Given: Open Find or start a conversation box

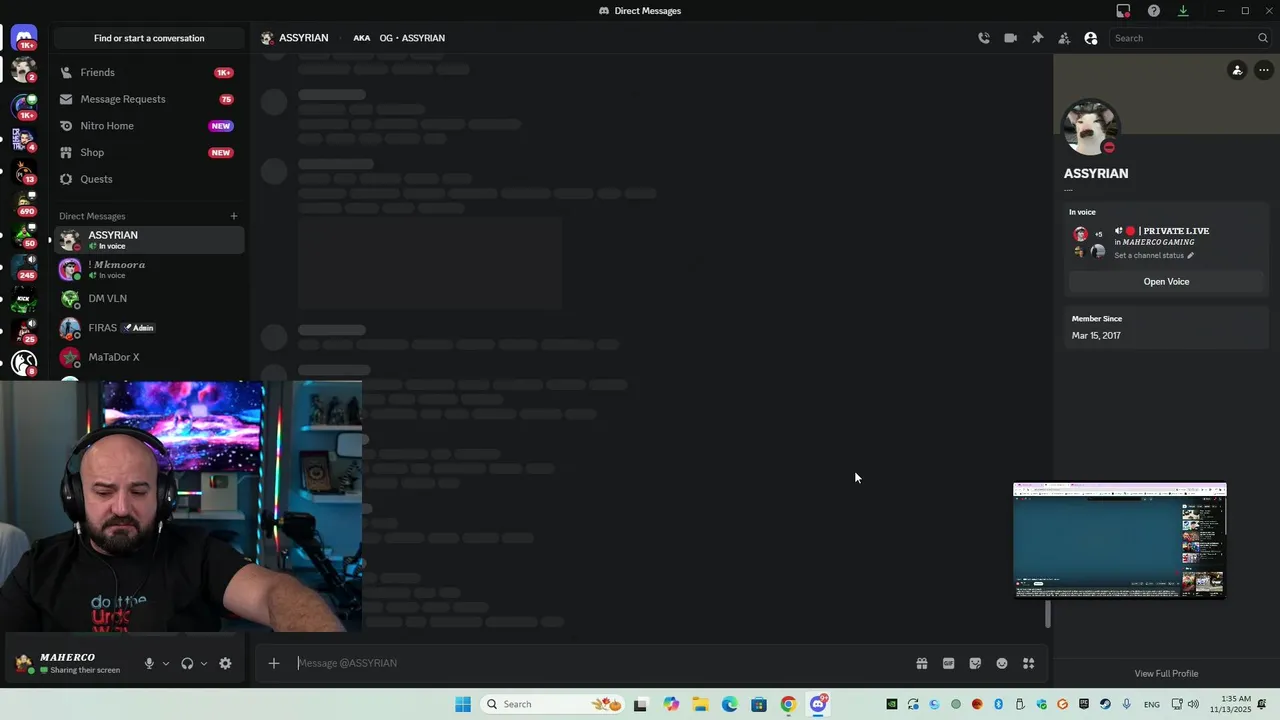Looking at the screenshot, I should click(x=149, y=38).
